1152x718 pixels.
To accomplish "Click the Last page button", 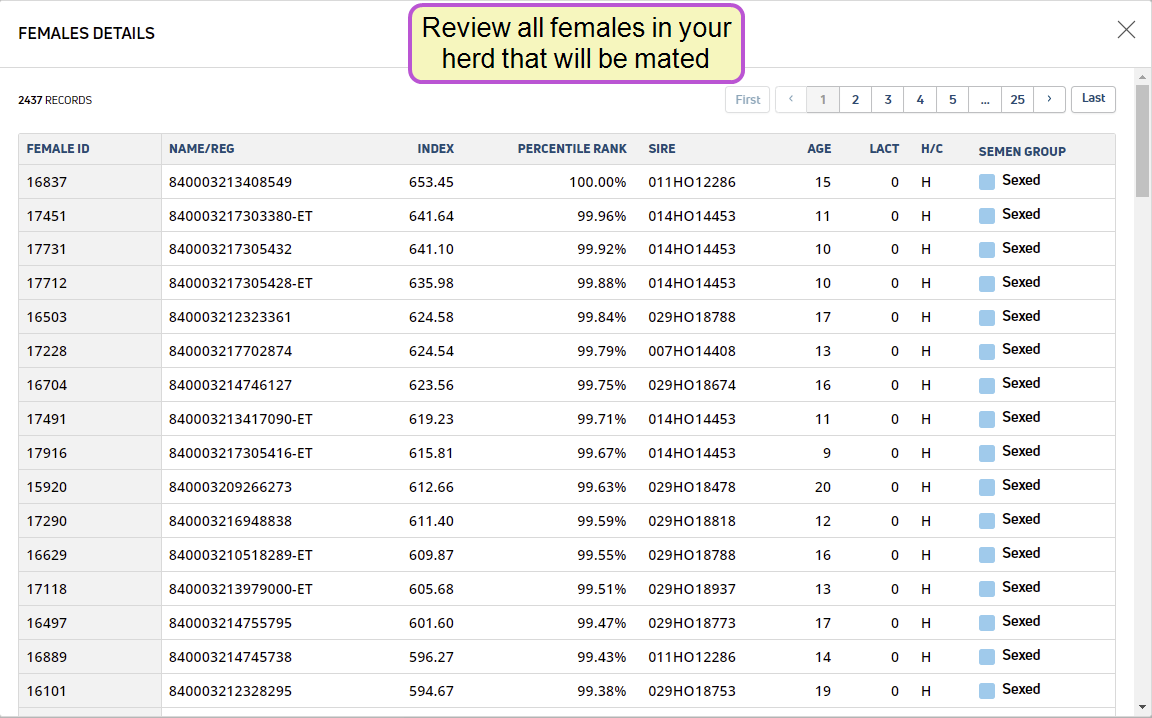I will click(1093, 99).
